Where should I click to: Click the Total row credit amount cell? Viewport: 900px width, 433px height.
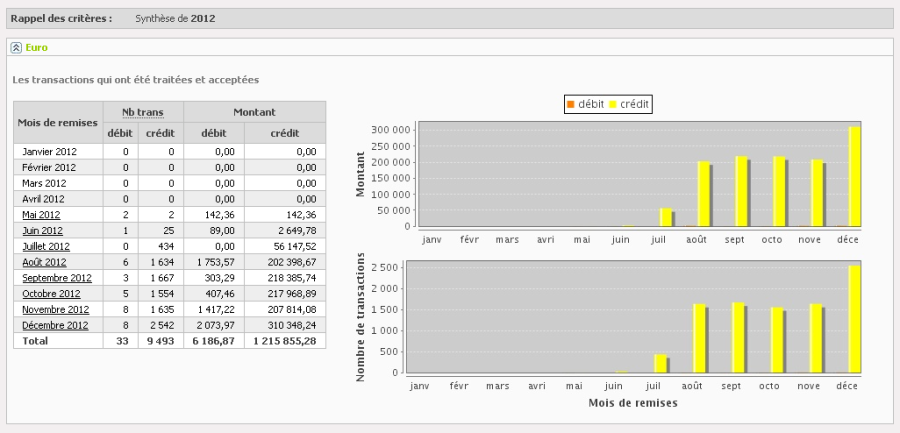pyautogui.click(x=284, y=341)
